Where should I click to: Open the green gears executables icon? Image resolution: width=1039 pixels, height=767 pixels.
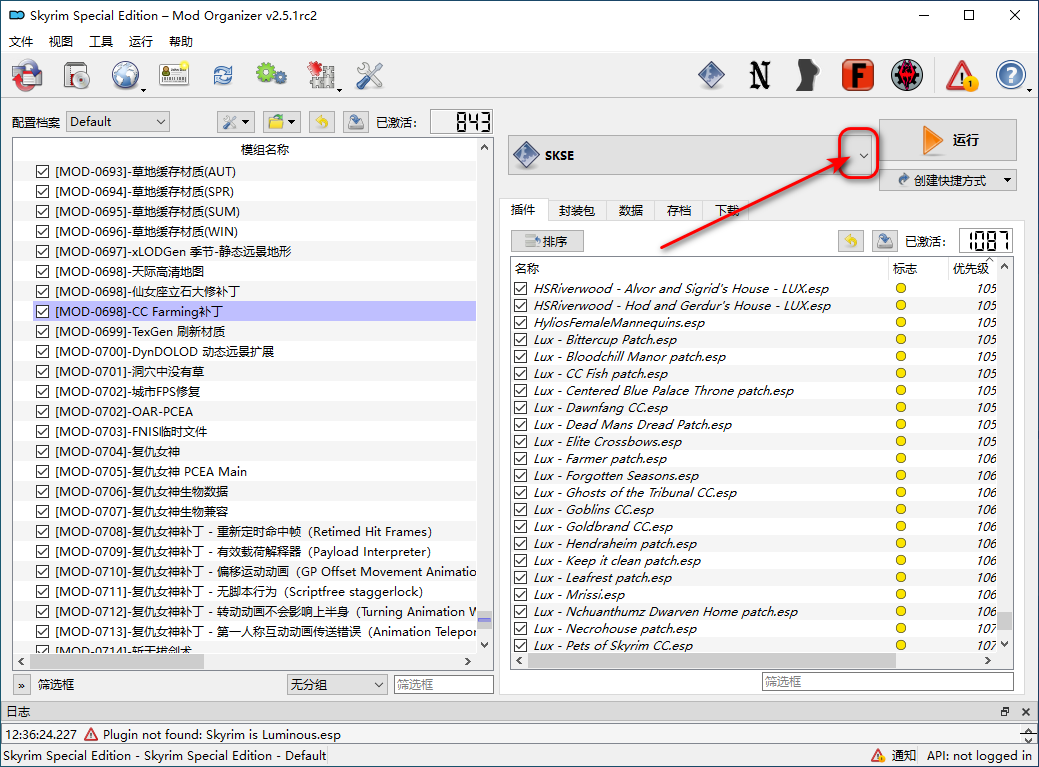[270, 76]
